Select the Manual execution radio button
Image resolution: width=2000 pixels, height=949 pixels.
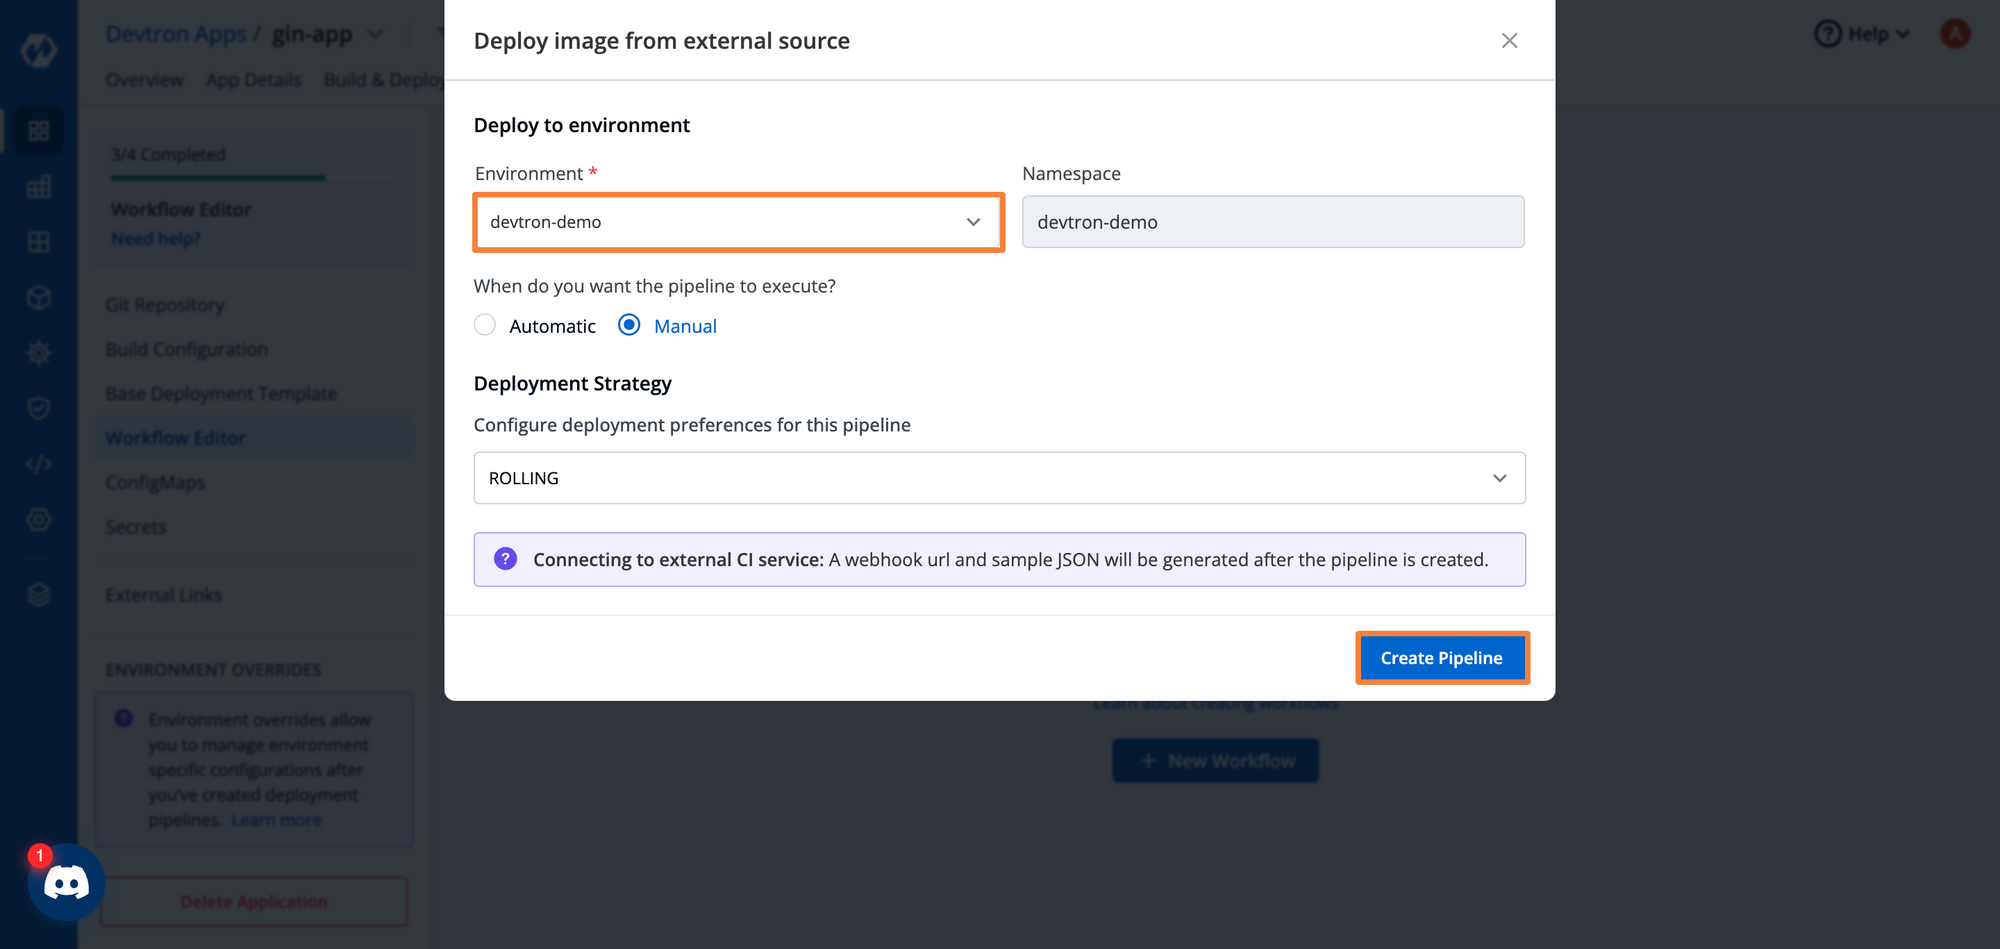629,325
